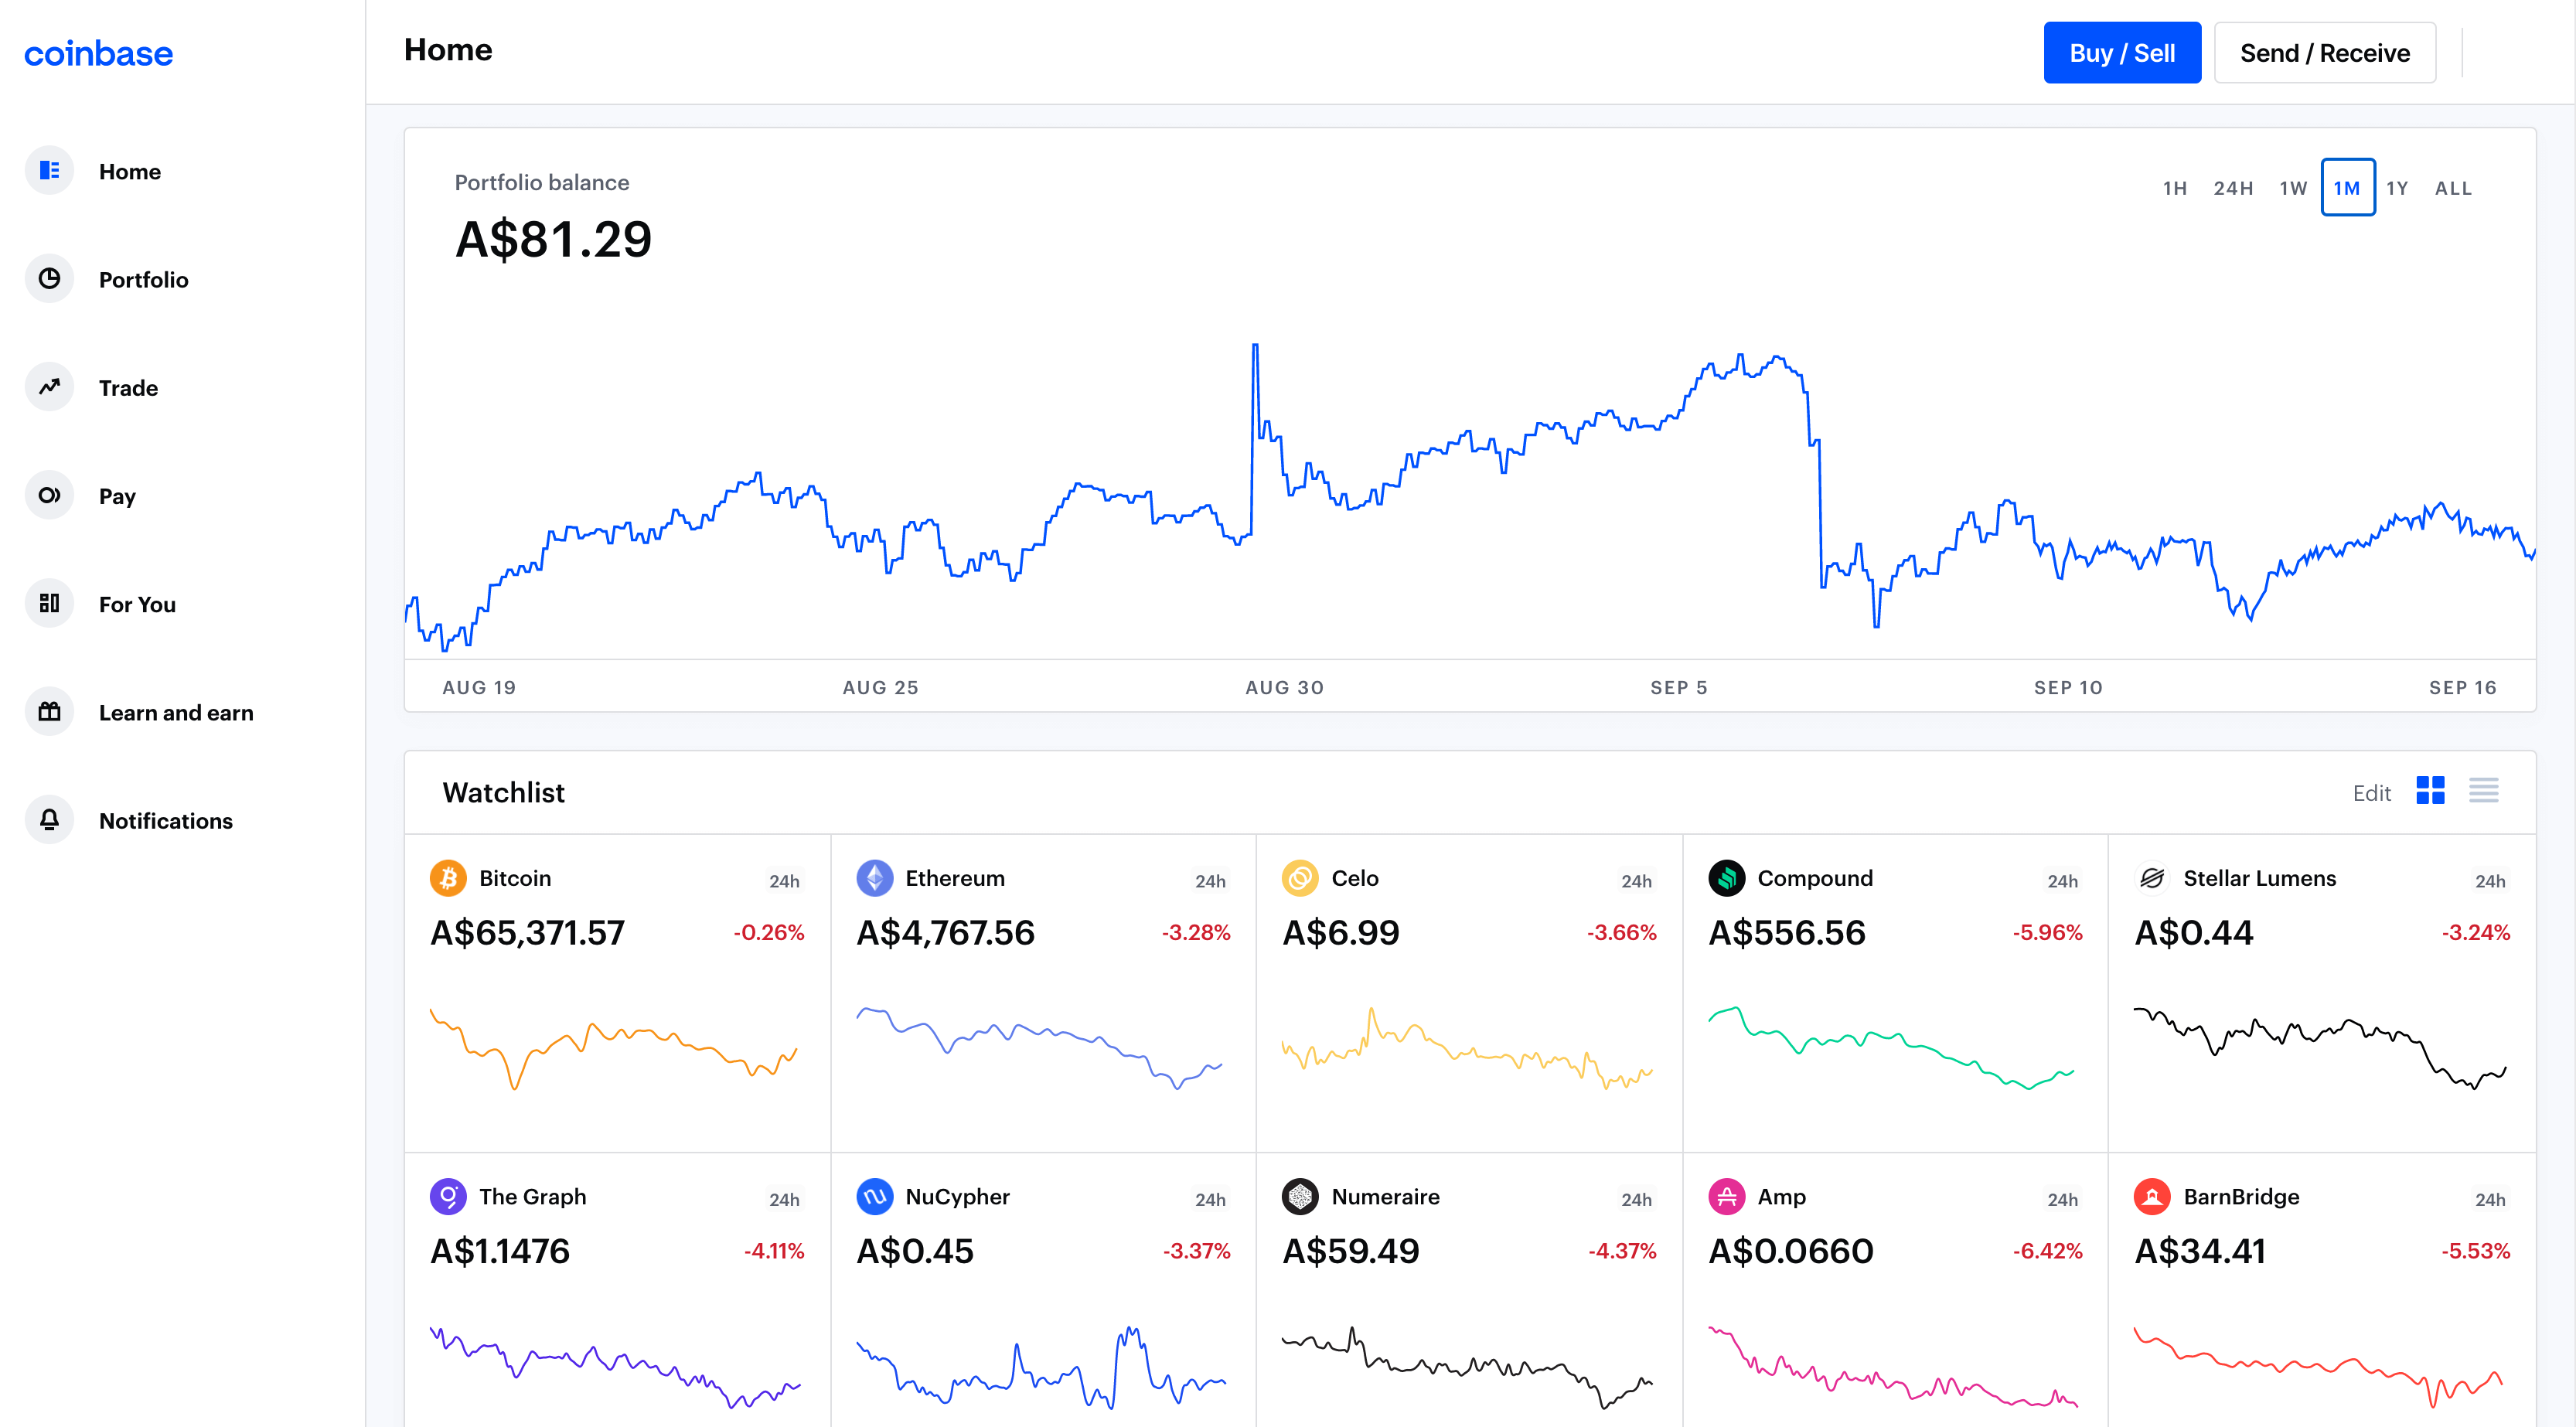Switch the Watchlist to list view

point(2485,791)
